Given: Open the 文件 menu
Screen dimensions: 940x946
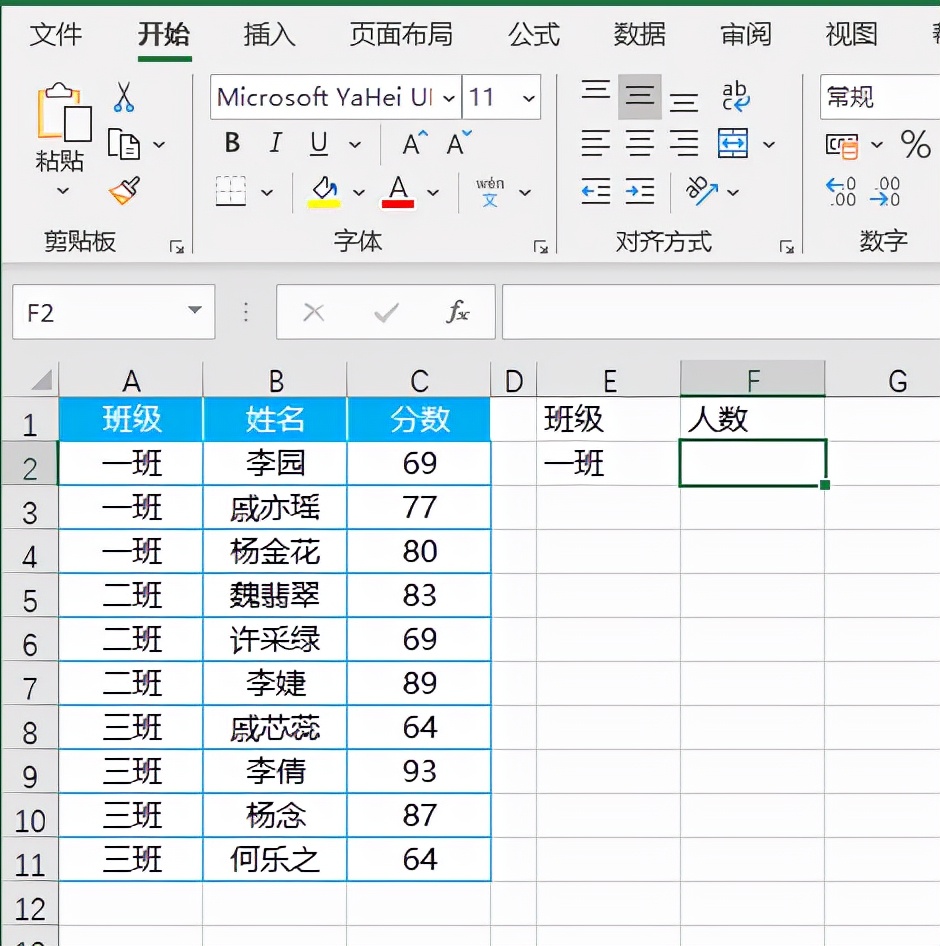Looking at the screenshot, I should 56,34.
